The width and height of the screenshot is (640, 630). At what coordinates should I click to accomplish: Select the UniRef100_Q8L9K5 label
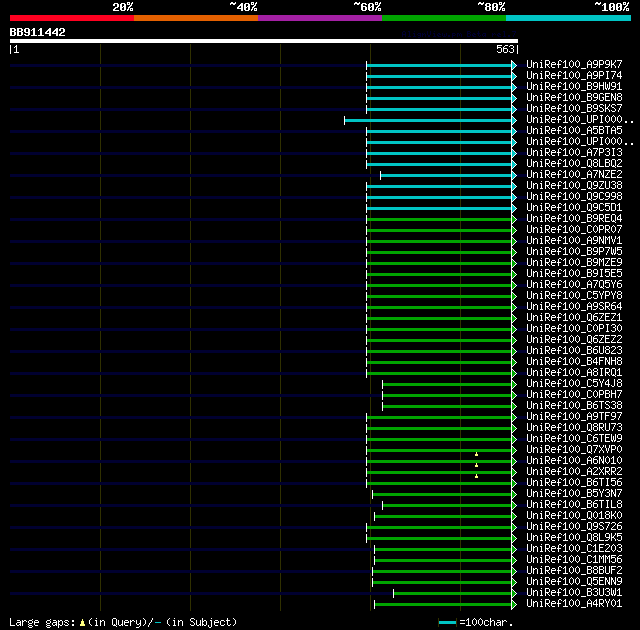point(574,538)
